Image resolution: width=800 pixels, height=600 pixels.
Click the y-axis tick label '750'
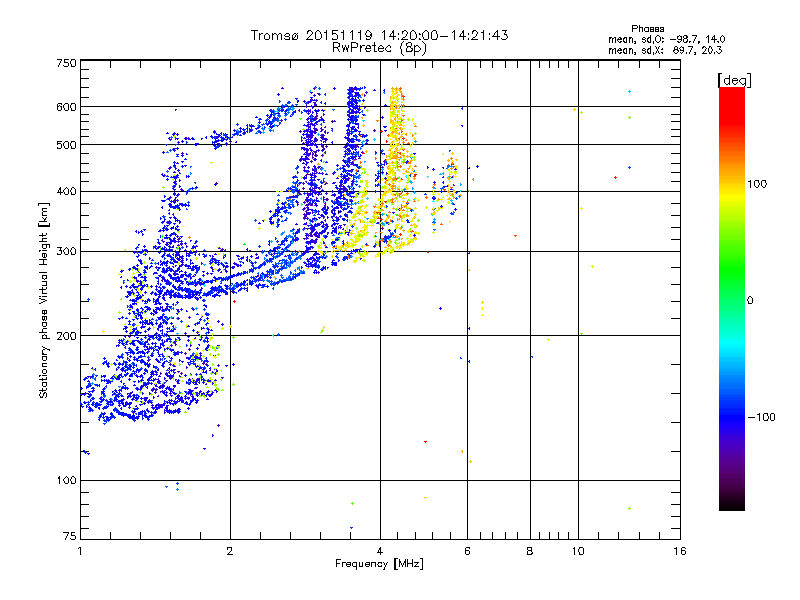[x=67, y=63]
